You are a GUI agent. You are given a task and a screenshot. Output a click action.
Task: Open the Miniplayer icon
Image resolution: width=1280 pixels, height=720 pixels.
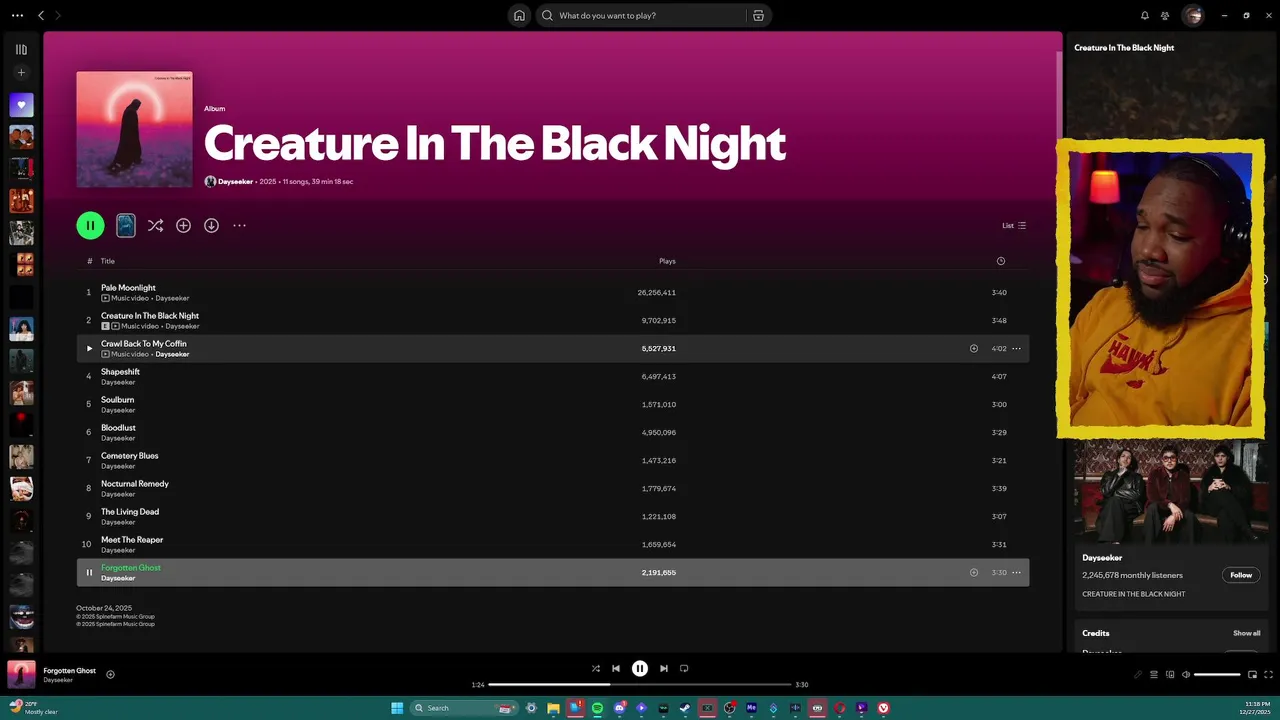coord(1252,674)
